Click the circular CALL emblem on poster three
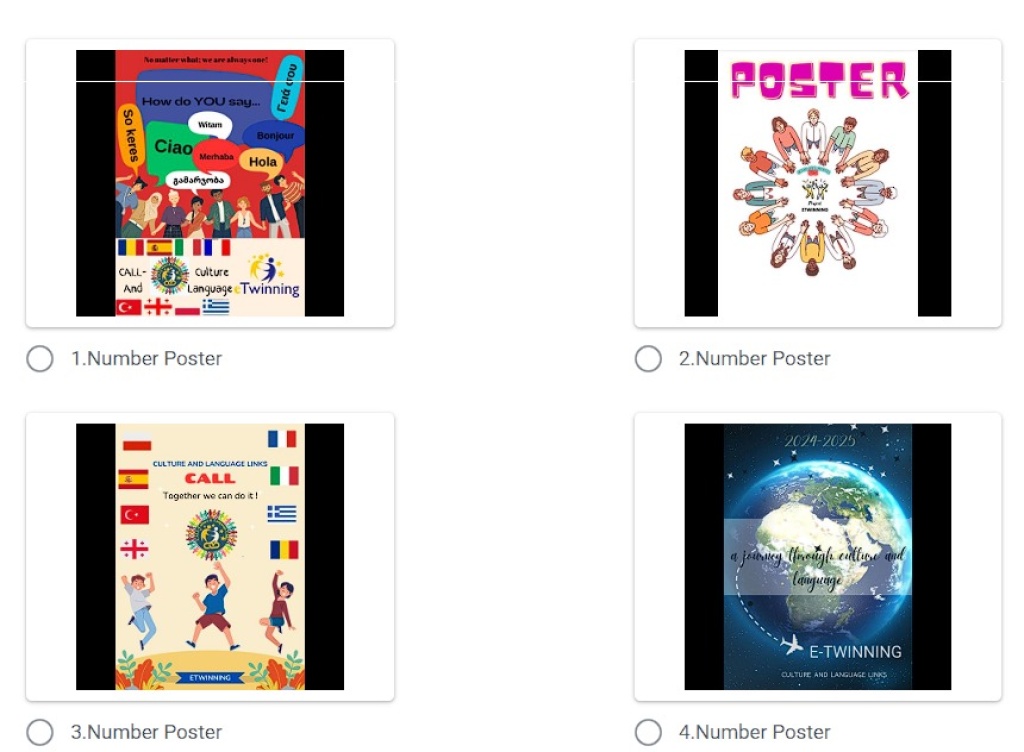The width and height of the screenshot is (1024, 752). point(211,535)
